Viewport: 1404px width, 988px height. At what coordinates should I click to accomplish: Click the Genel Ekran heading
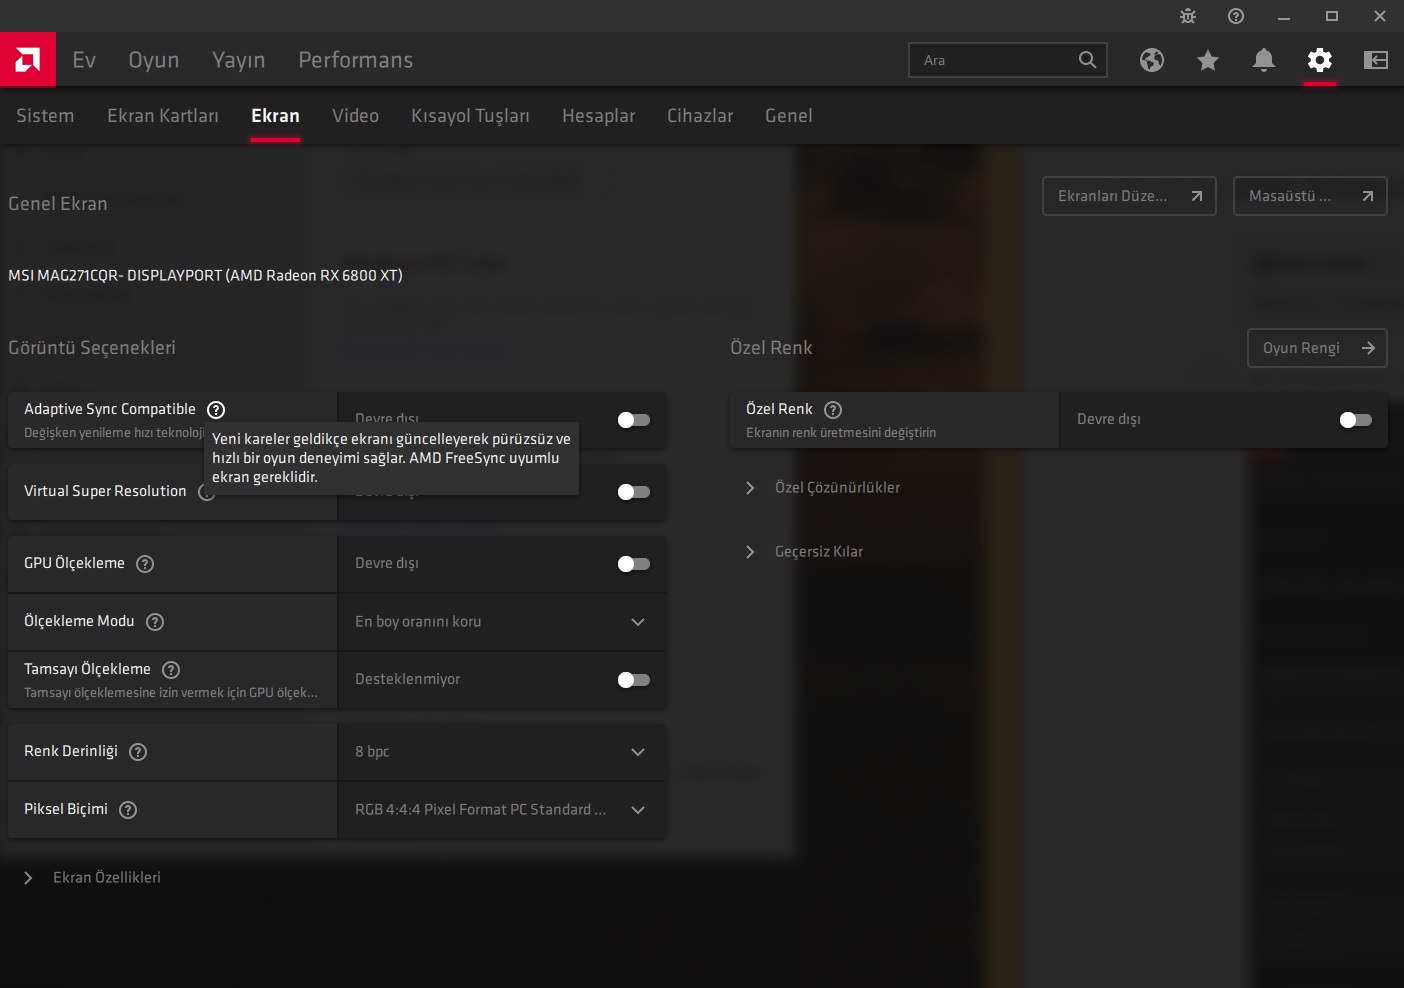[58, 204]
